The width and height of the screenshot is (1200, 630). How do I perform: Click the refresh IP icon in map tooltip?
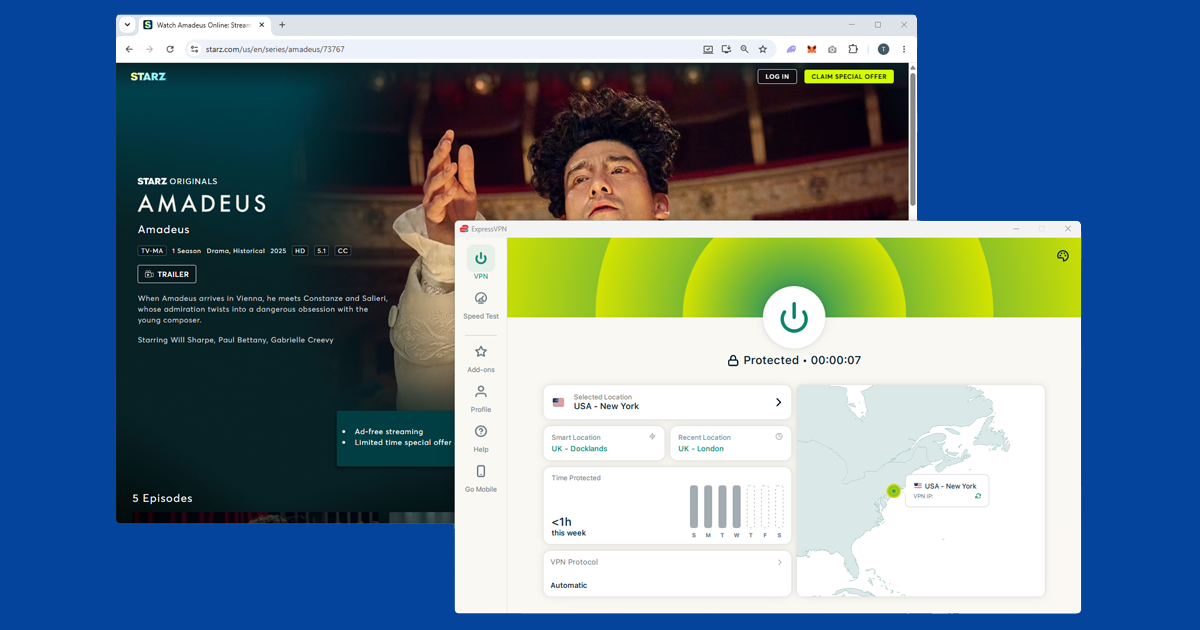(977, 496)
